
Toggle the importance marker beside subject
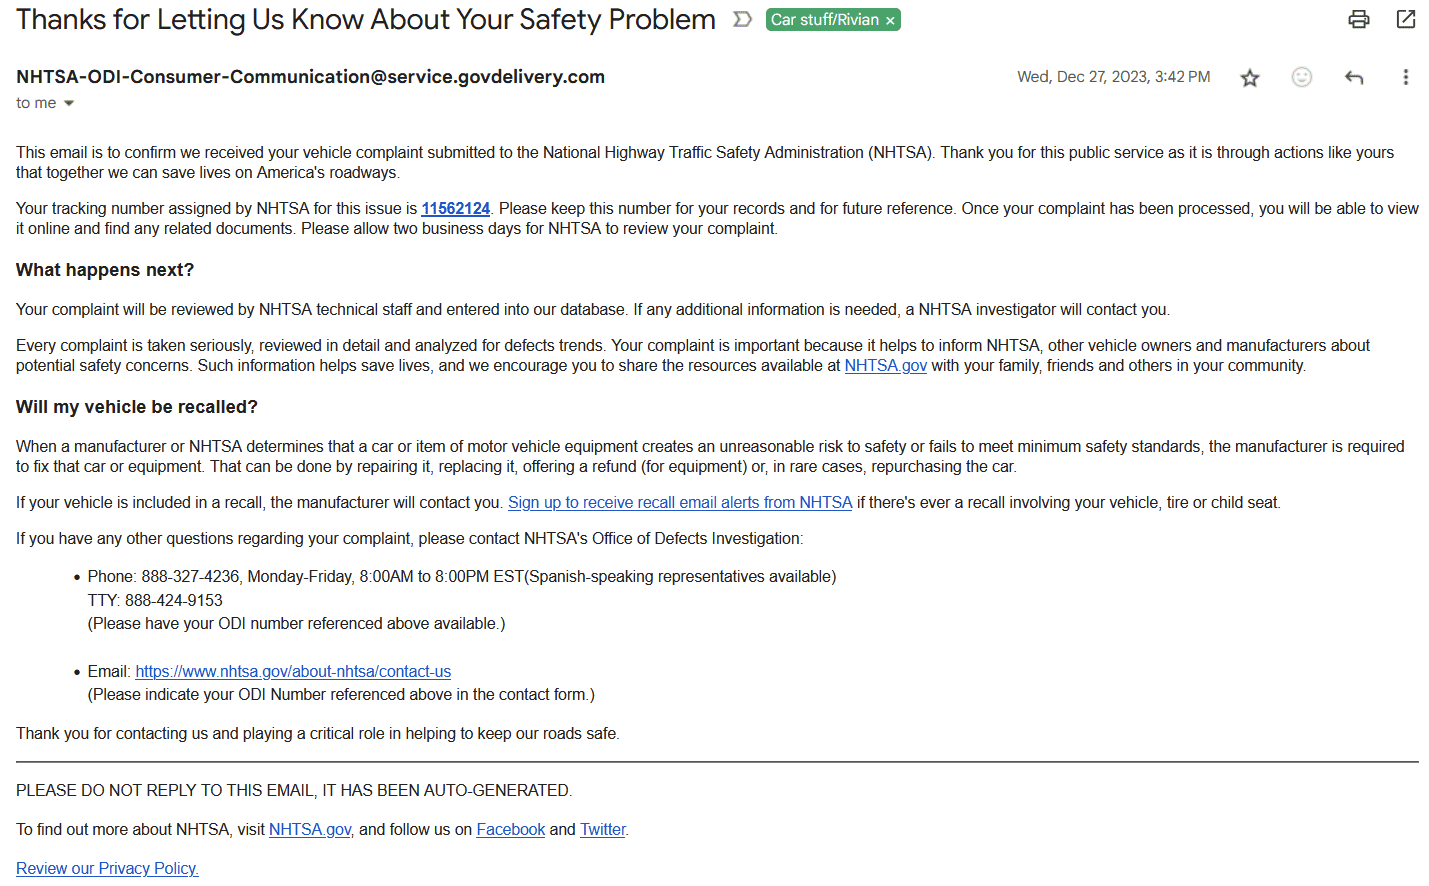pos(742,19)
